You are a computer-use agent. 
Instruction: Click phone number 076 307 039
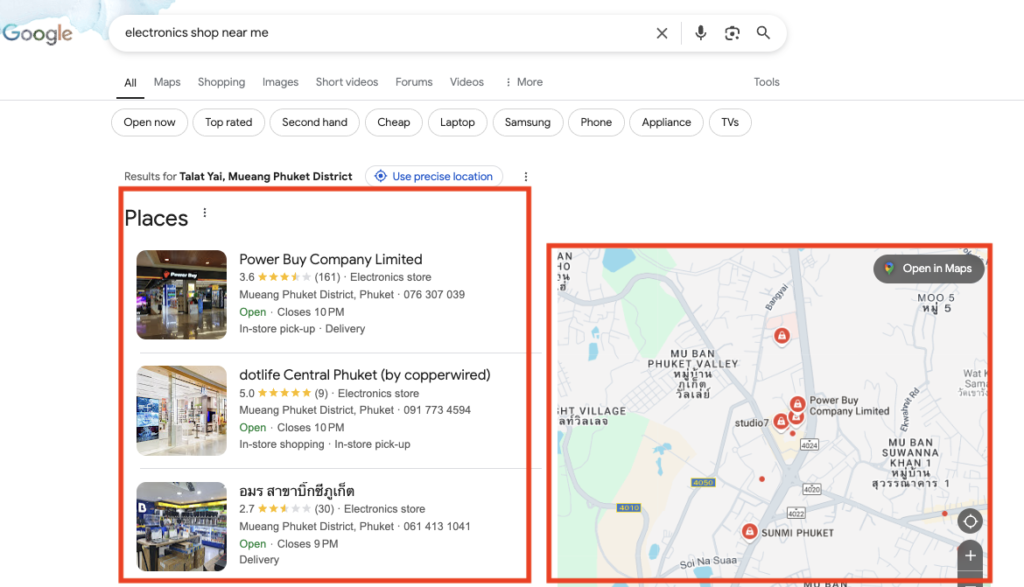point(434,294)
